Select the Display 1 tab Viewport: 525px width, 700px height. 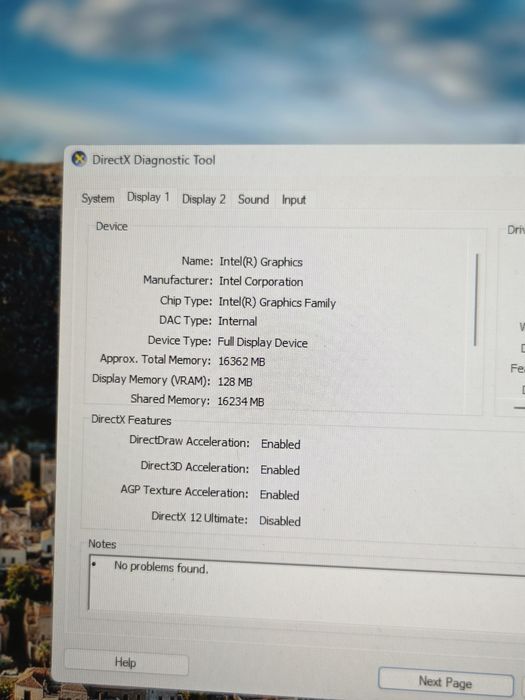point(148,197)
